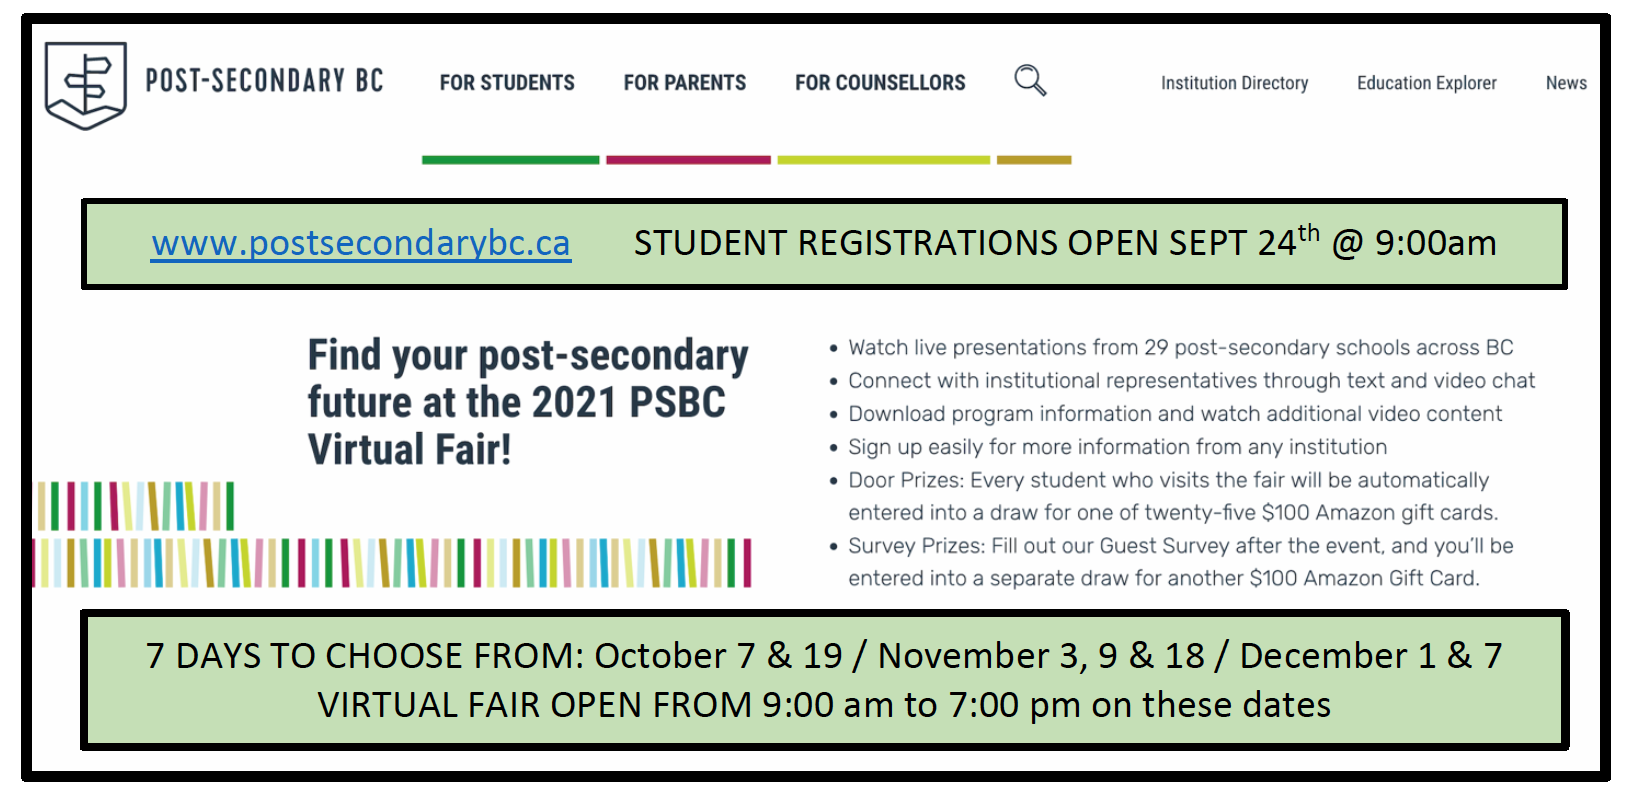Click the Find your post-secondary future heading
Viewport: 1626px width, 800px height.
527,402
